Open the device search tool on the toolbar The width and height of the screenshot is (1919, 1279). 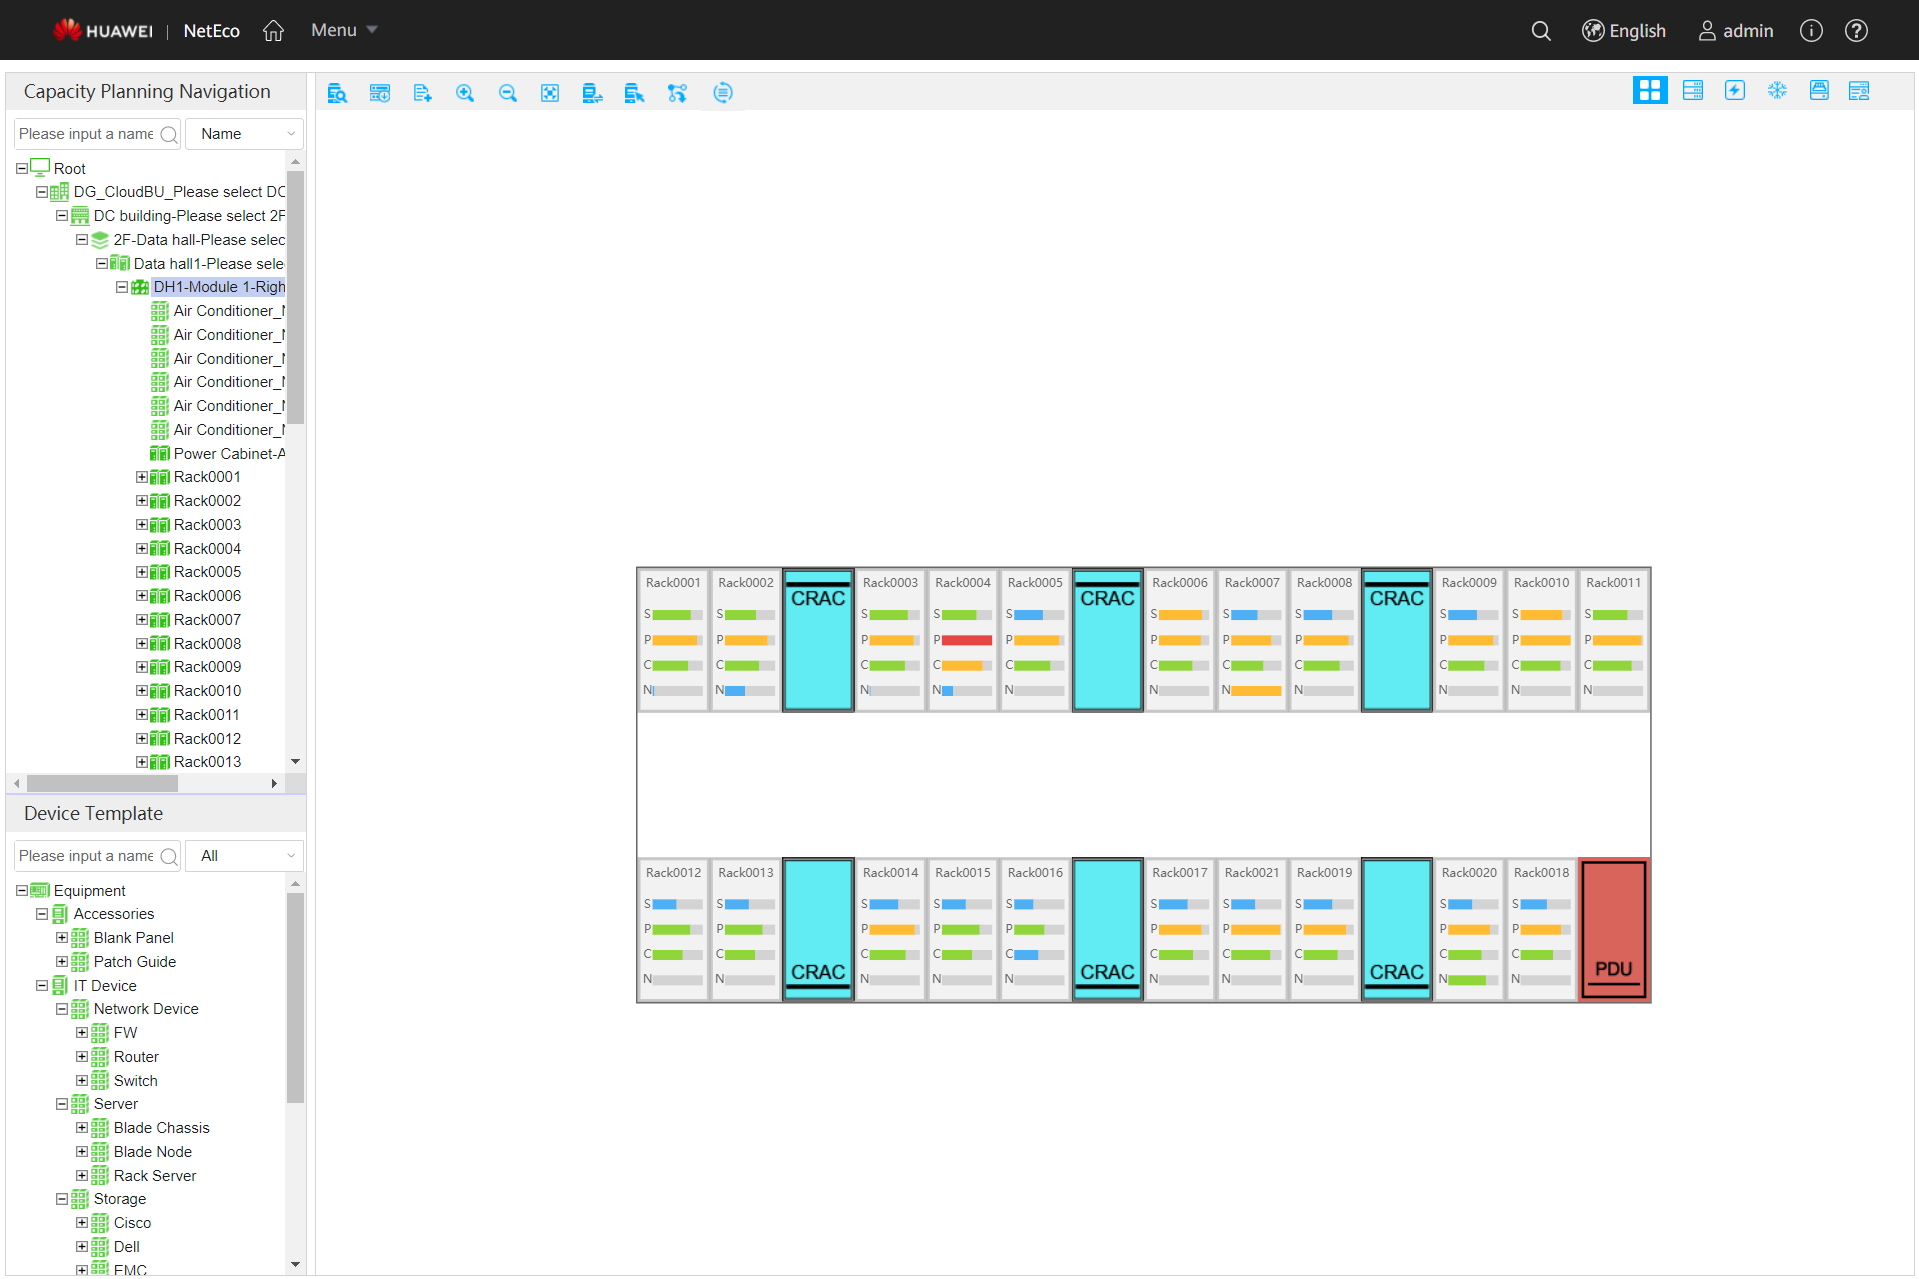point(337,92)
